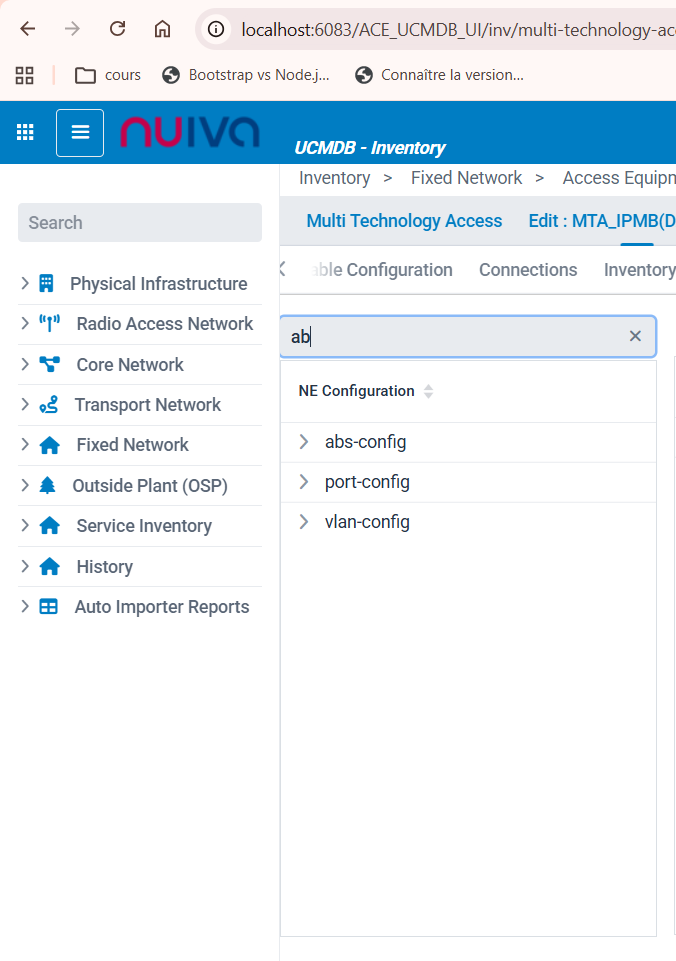Click the Physical Infrastructure building icon
This screenshot has height=961, width=676.
46,284
